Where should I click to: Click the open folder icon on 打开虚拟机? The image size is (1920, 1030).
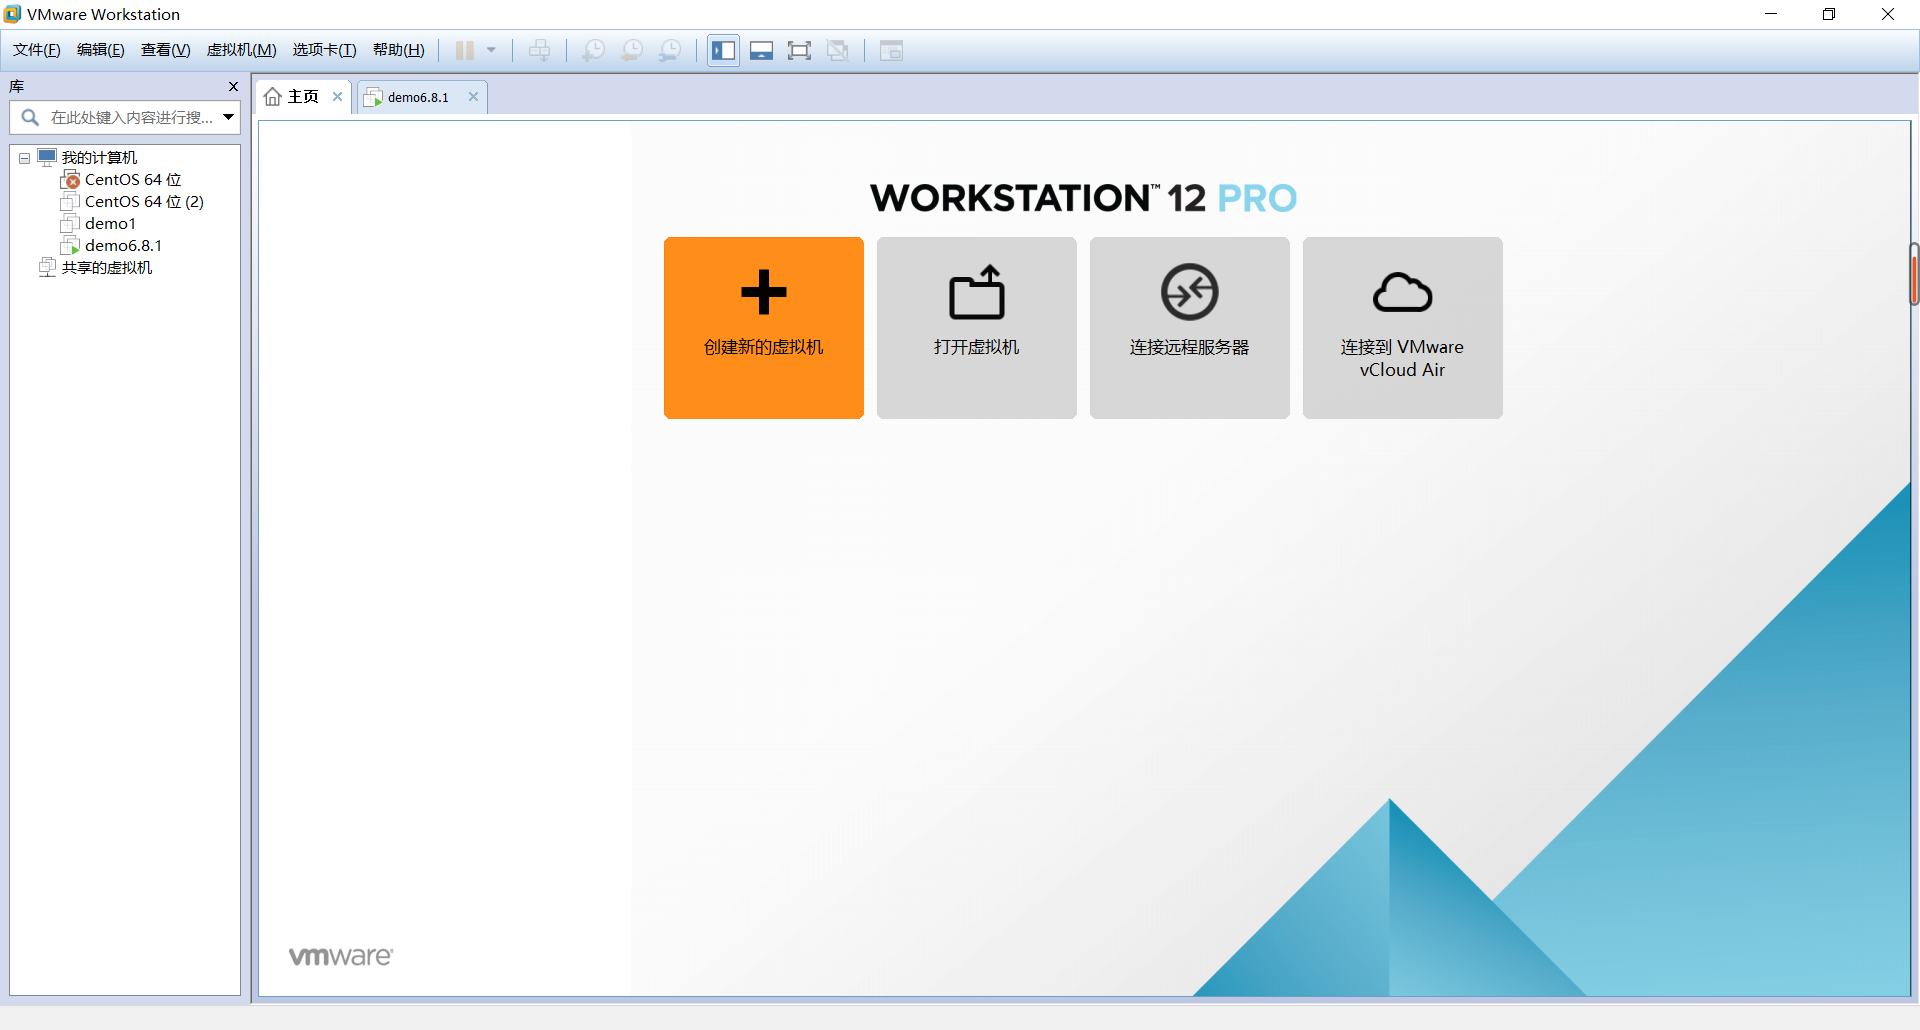tap(977, 292)
